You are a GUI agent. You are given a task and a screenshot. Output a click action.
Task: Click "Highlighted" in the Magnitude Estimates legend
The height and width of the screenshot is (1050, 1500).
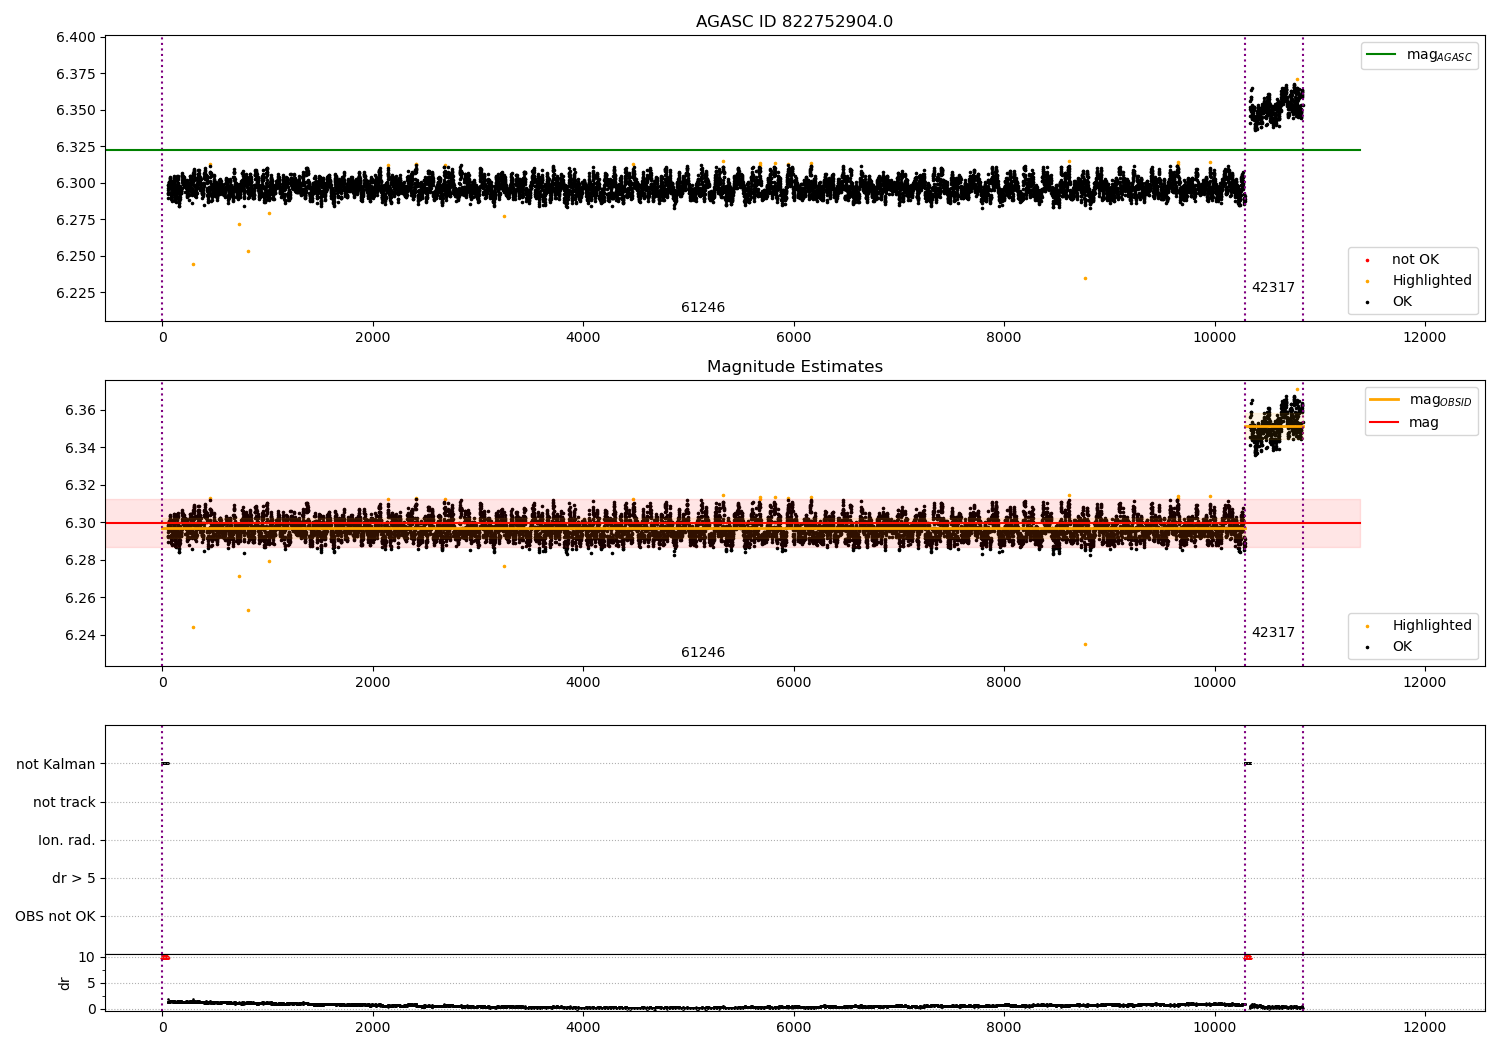pyautogui.click(x=1432, y=626)
